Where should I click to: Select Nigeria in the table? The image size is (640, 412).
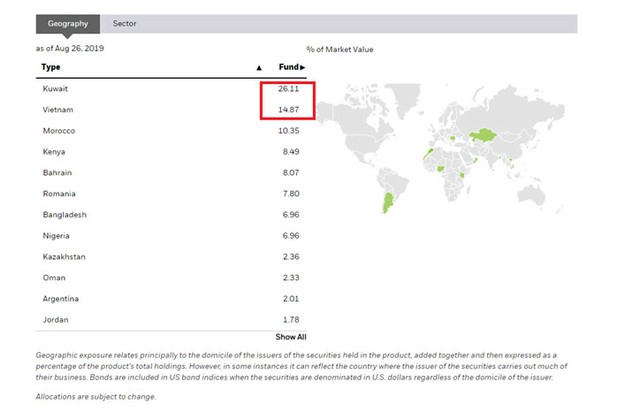56,235
